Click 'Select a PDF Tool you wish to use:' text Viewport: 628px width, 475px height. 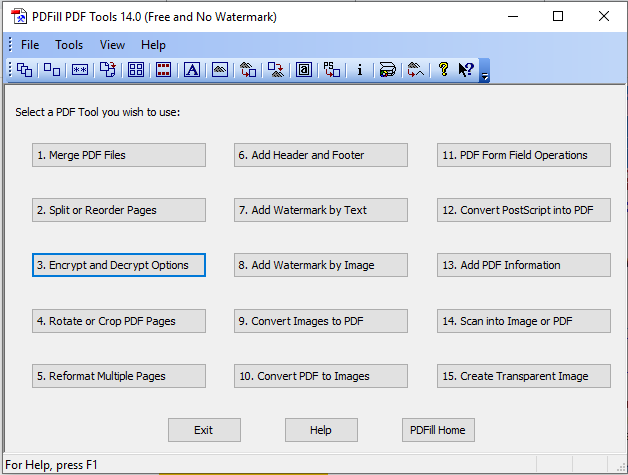pyautogui.click(x=98, y=112)
